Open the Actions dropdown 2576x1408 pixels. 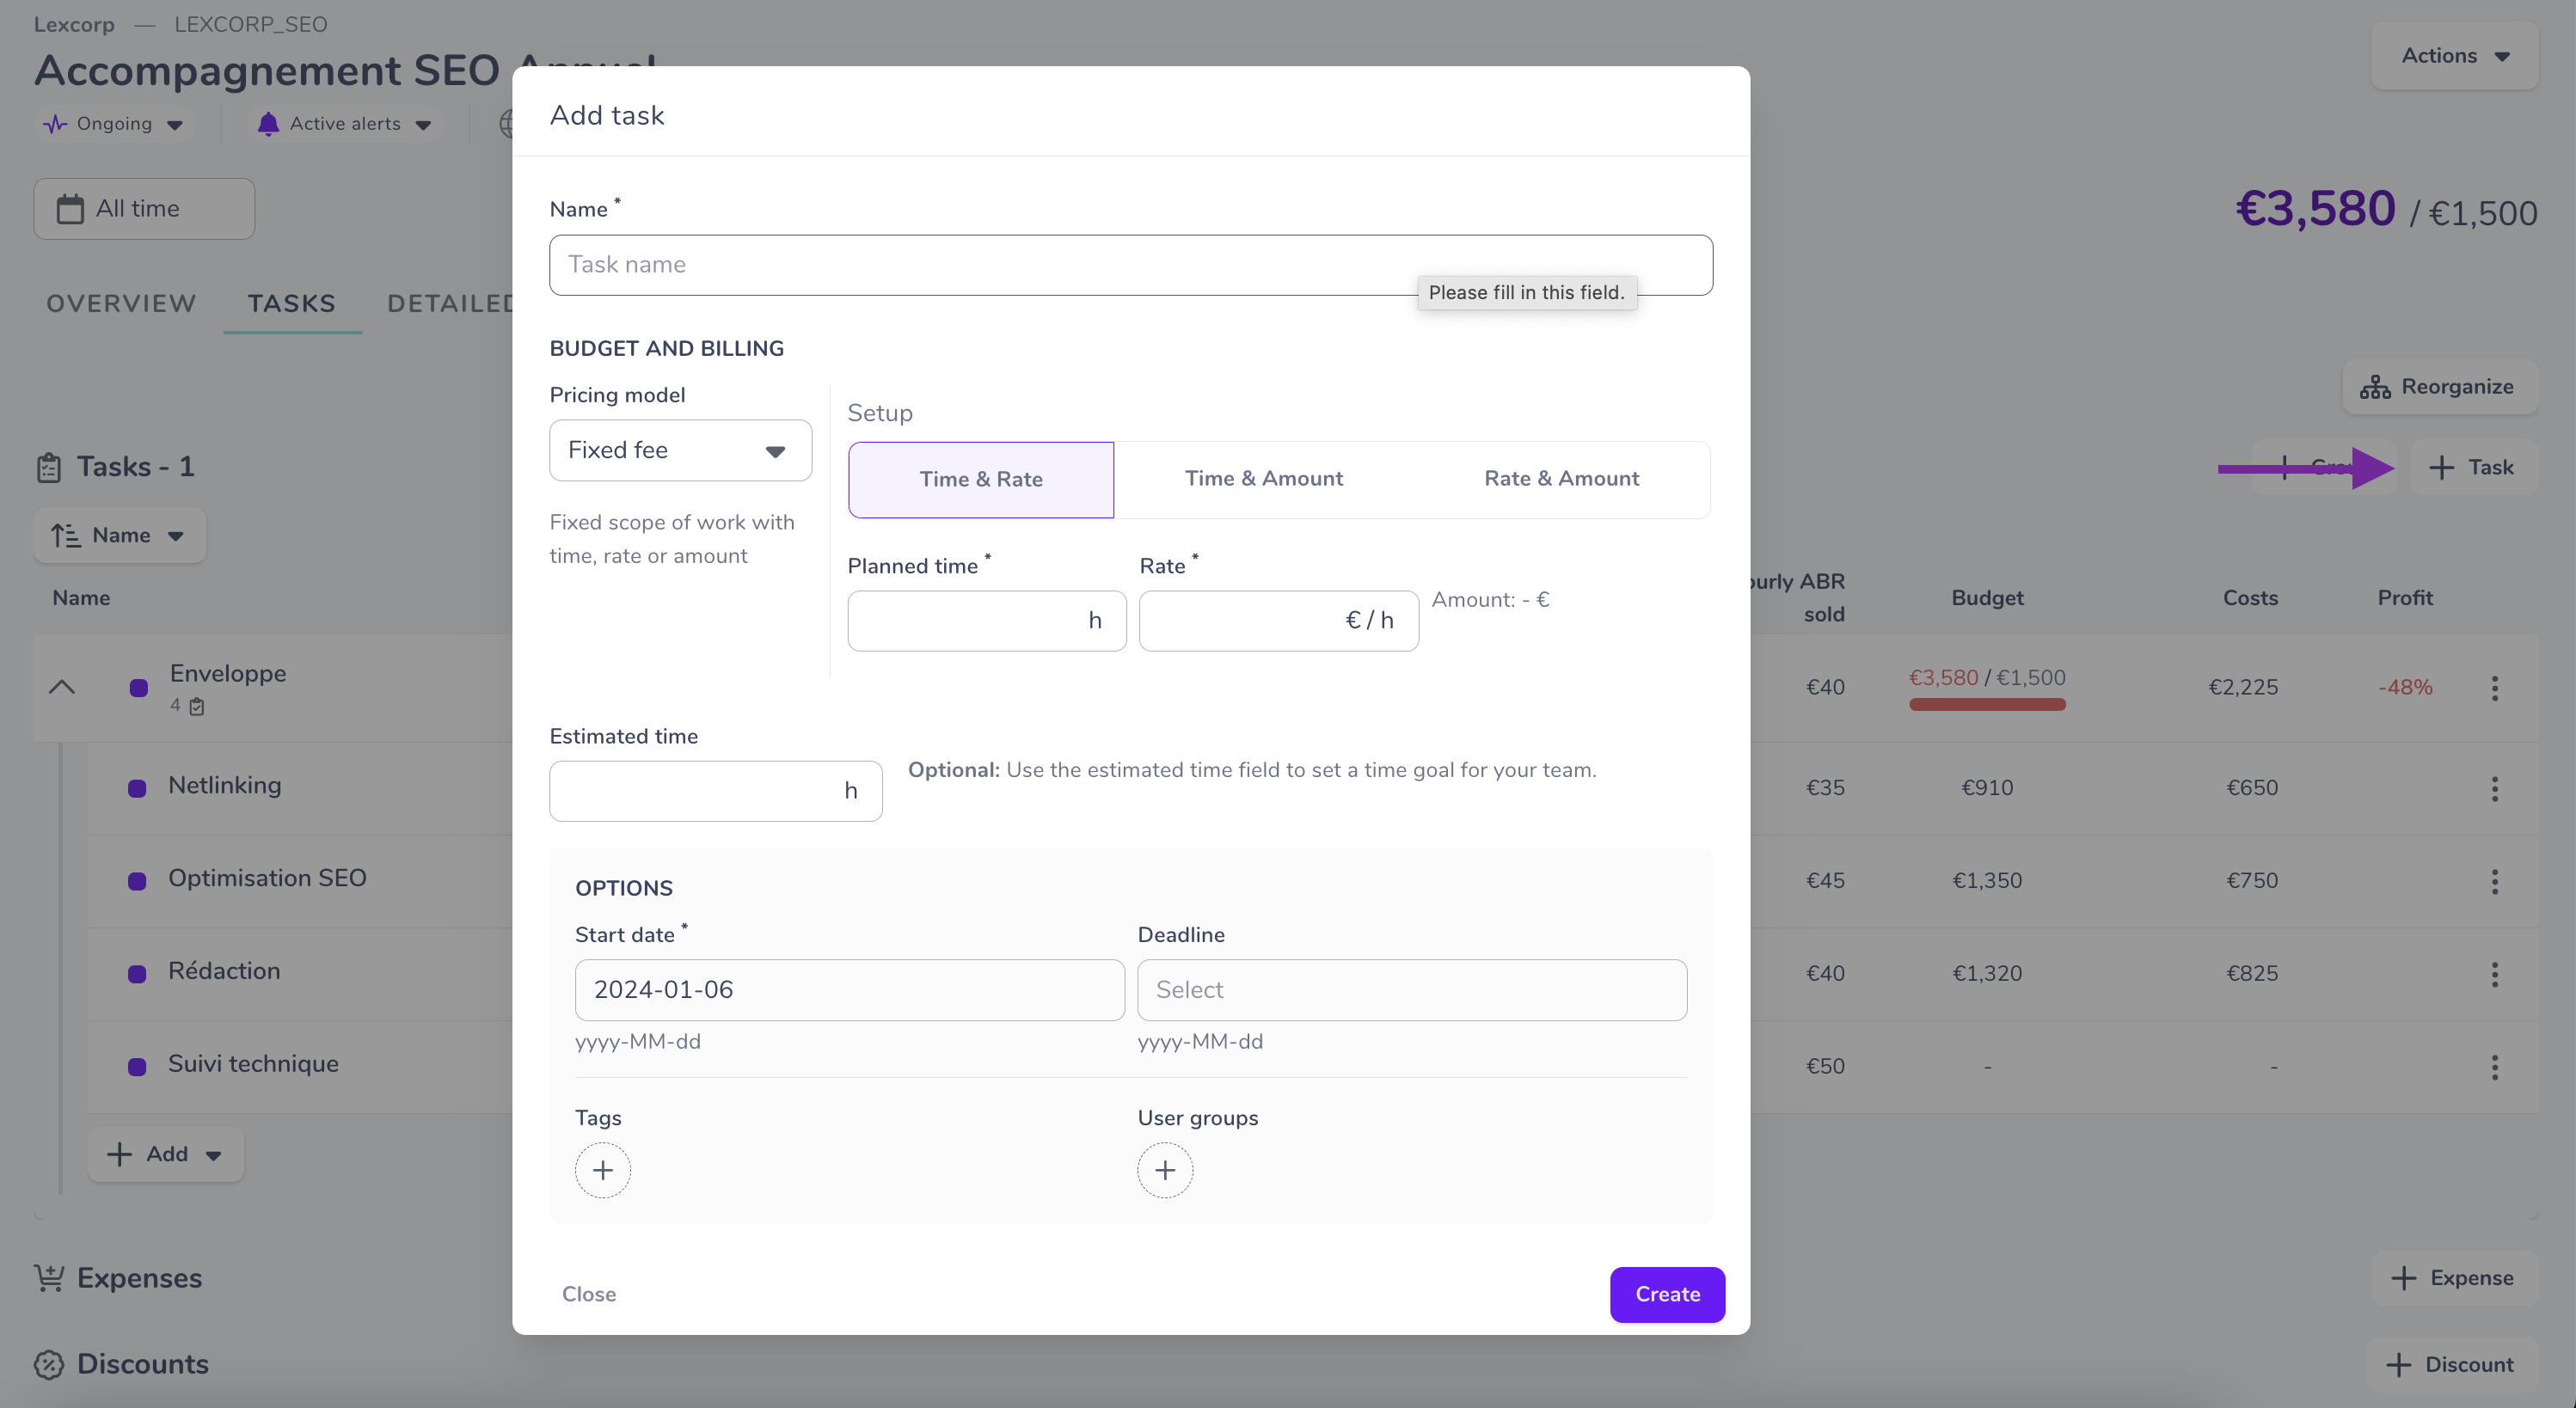pyautogui.click(x=2454, y=56)
